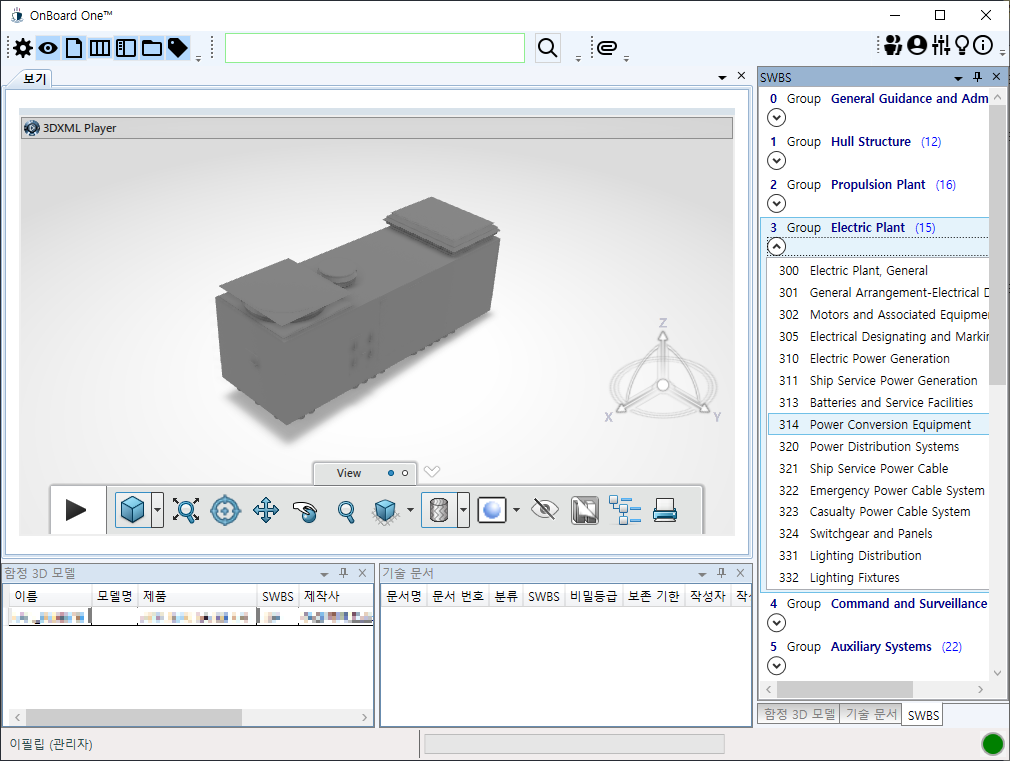Click the heart-shaped collapse chevron next to View
The height and width of the screenshot is (761, 1010).
(x=432, y=472)
